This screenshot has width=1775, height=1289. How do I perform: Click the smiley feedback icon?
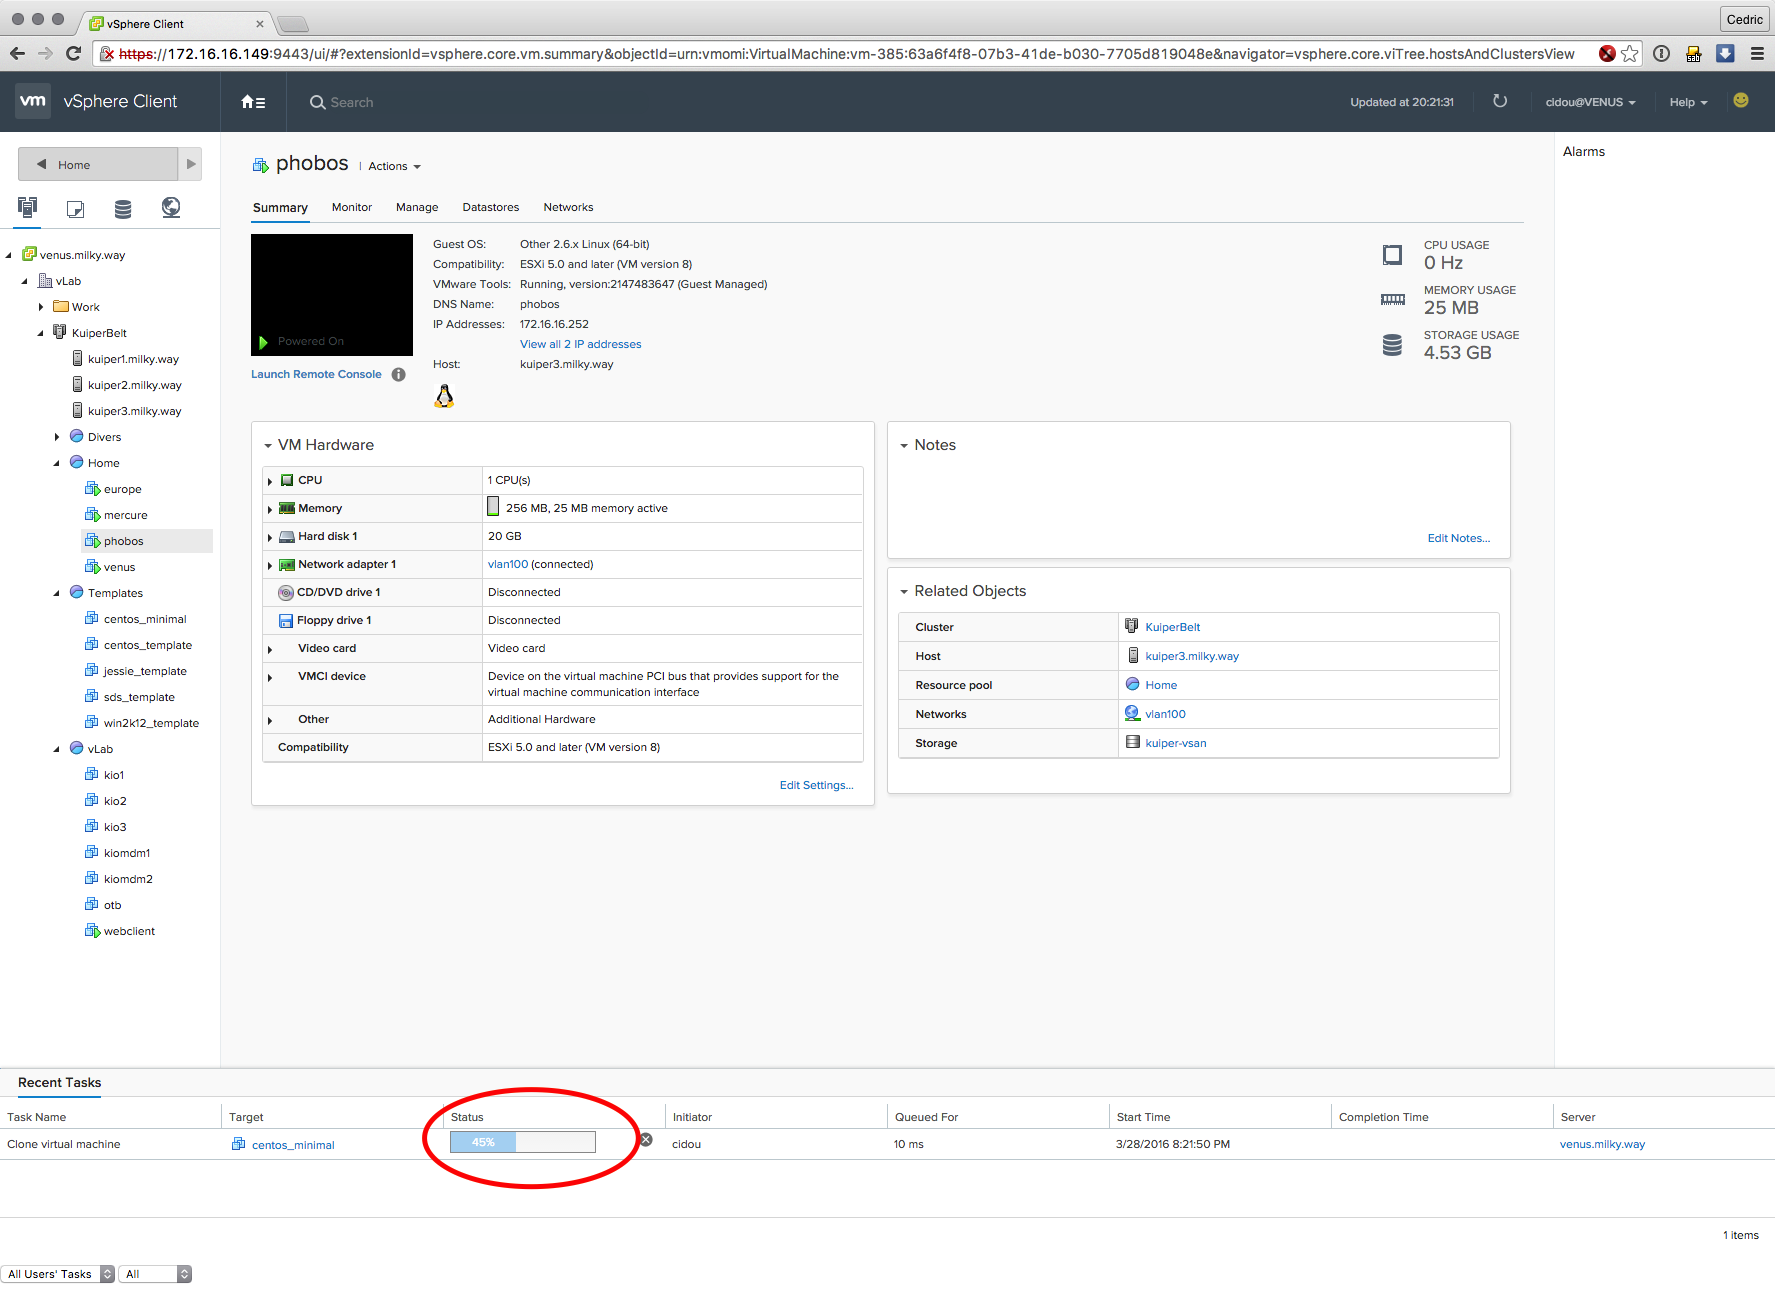[x=1741, y=101]
